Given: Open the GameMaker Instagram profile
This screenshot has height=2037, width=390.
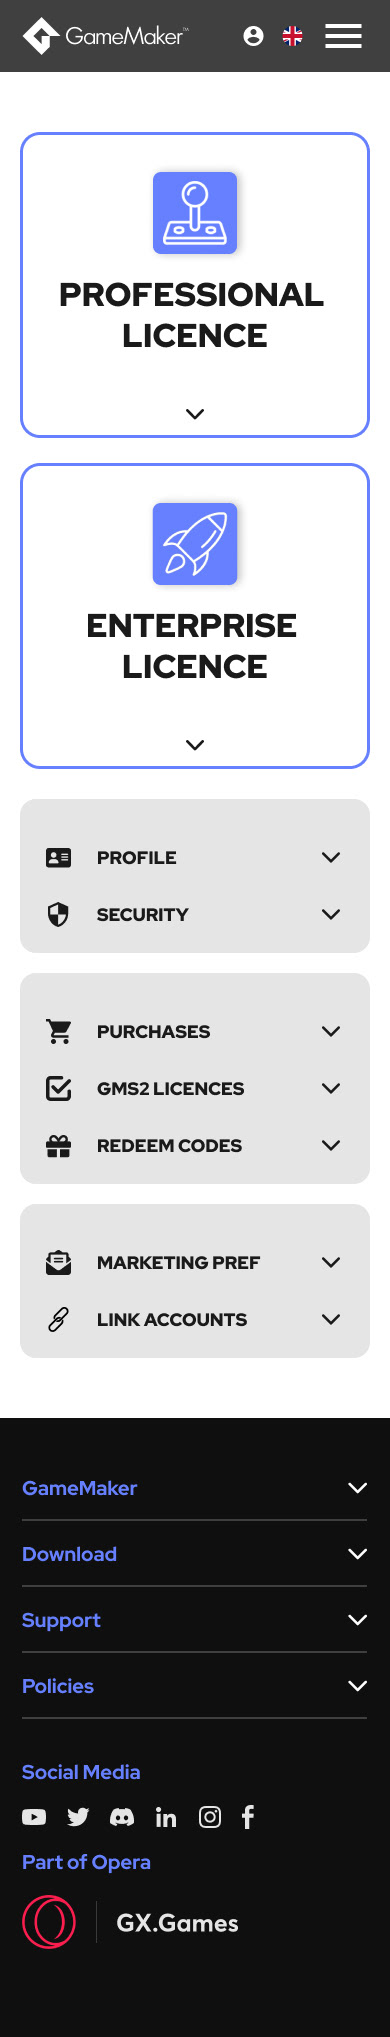Looking at the screenshot, I should click(x=210, y=1817).
